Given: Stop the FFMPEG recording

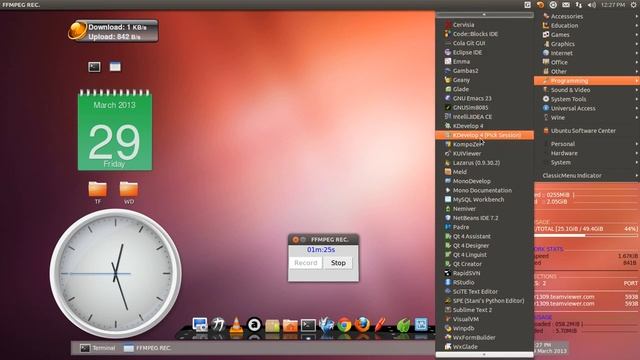Looking at the screenshot, I should 338,263.
